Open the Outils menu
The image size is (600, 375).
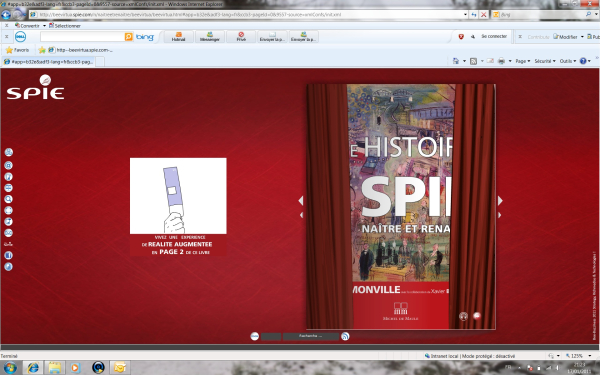[x=568, y=61]
